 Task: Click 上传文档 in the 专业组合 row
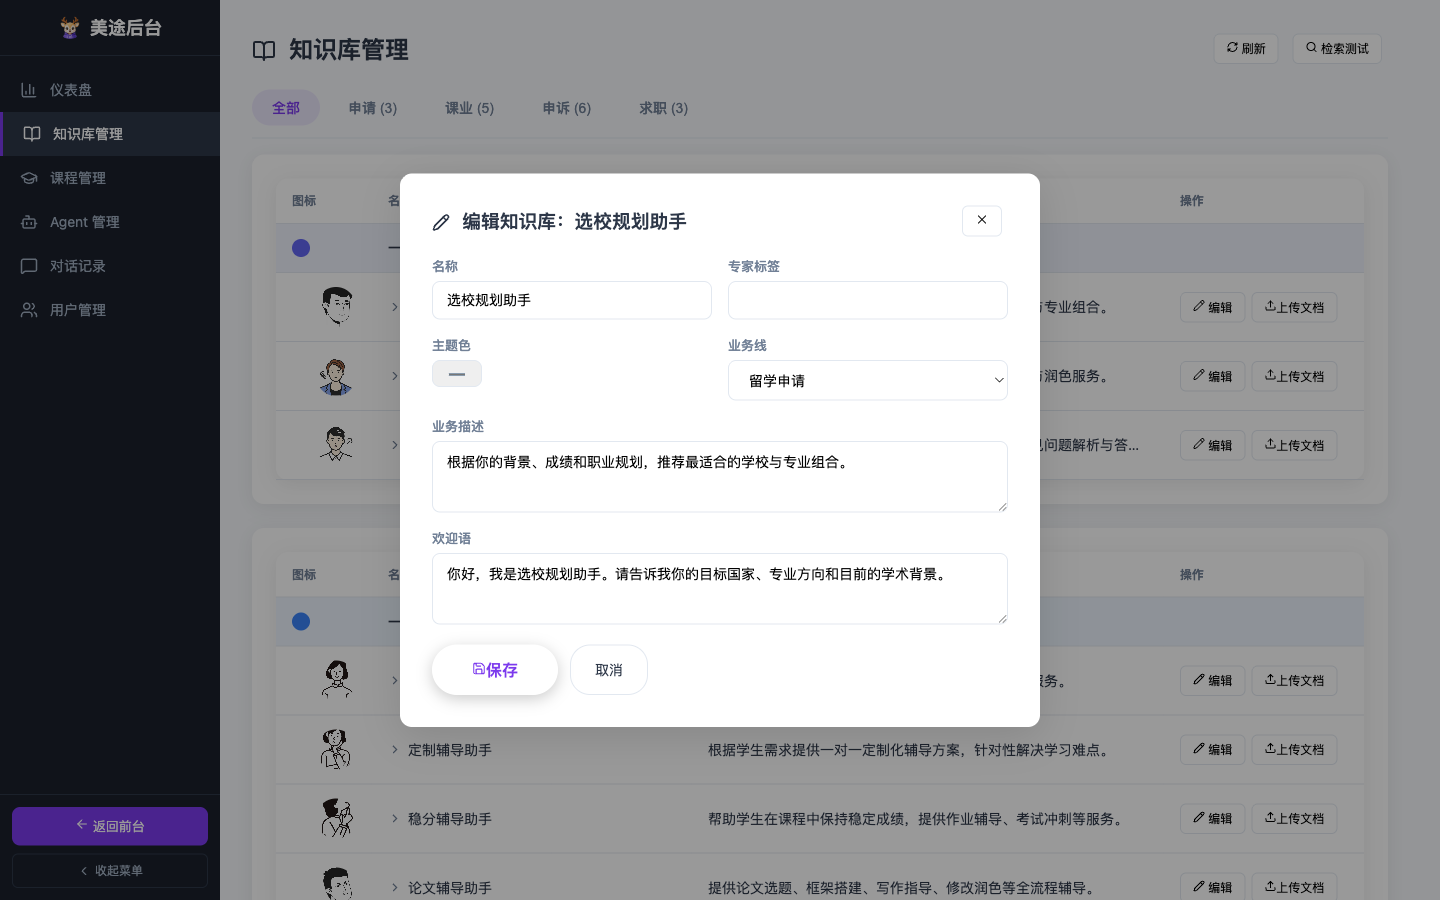click(1294, 307)
